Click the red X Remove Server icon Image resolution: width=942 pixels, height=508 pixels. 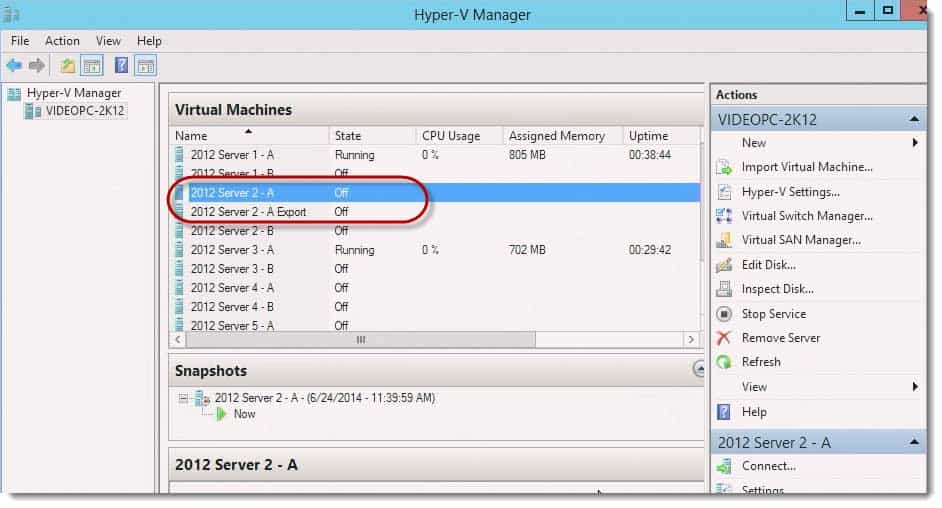point(724,338)
